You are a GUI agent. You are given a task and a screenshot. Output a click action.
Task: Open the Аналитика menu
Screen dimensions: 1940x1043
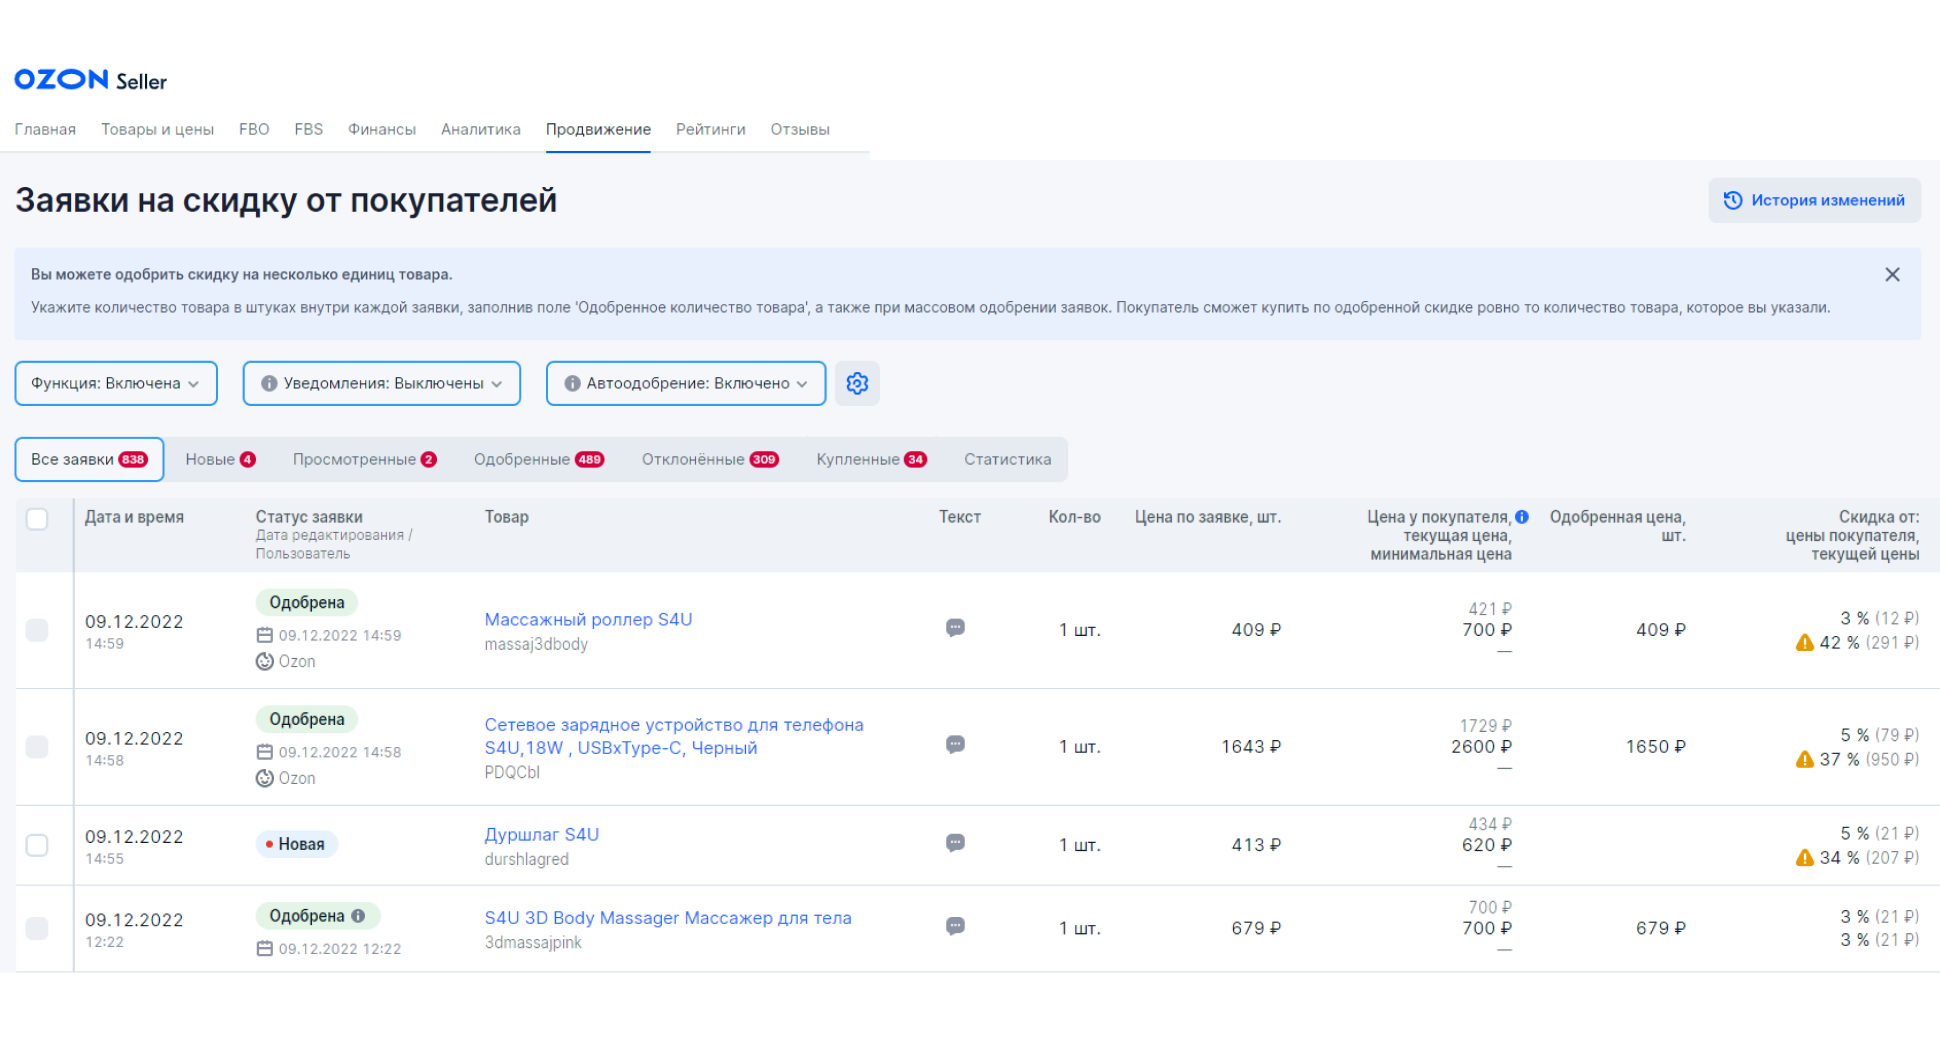[481, 129]
